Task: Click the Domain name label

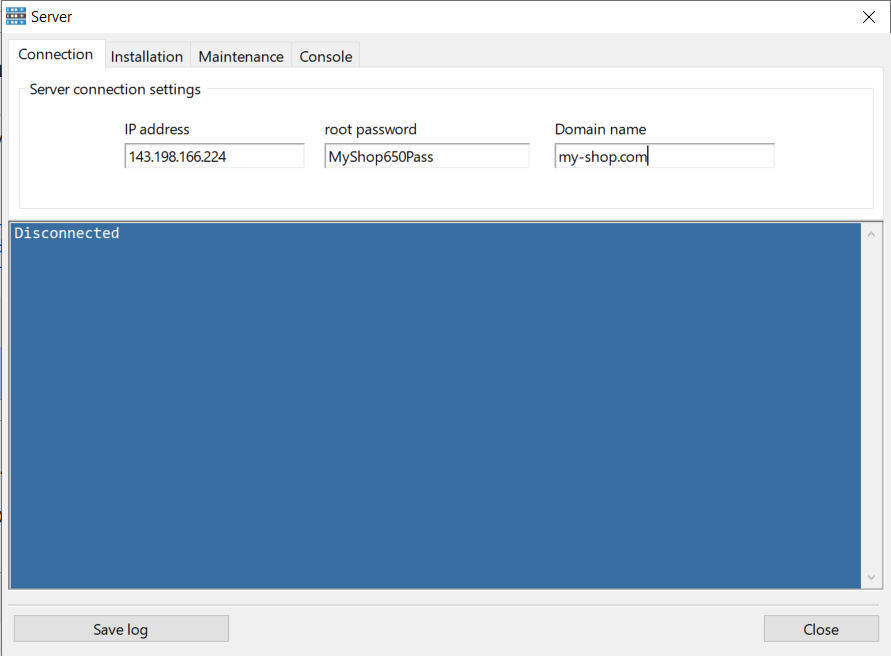Action: pyautogui.click(x=600, y=130)
